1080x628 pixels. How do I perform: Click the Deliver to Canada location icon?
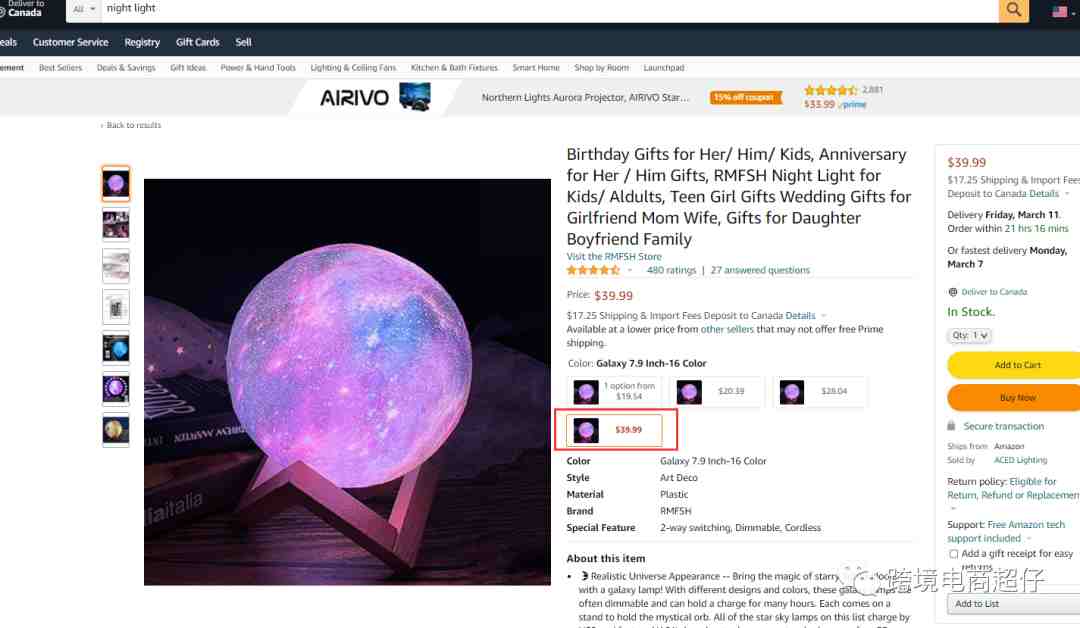coord(953,292)
